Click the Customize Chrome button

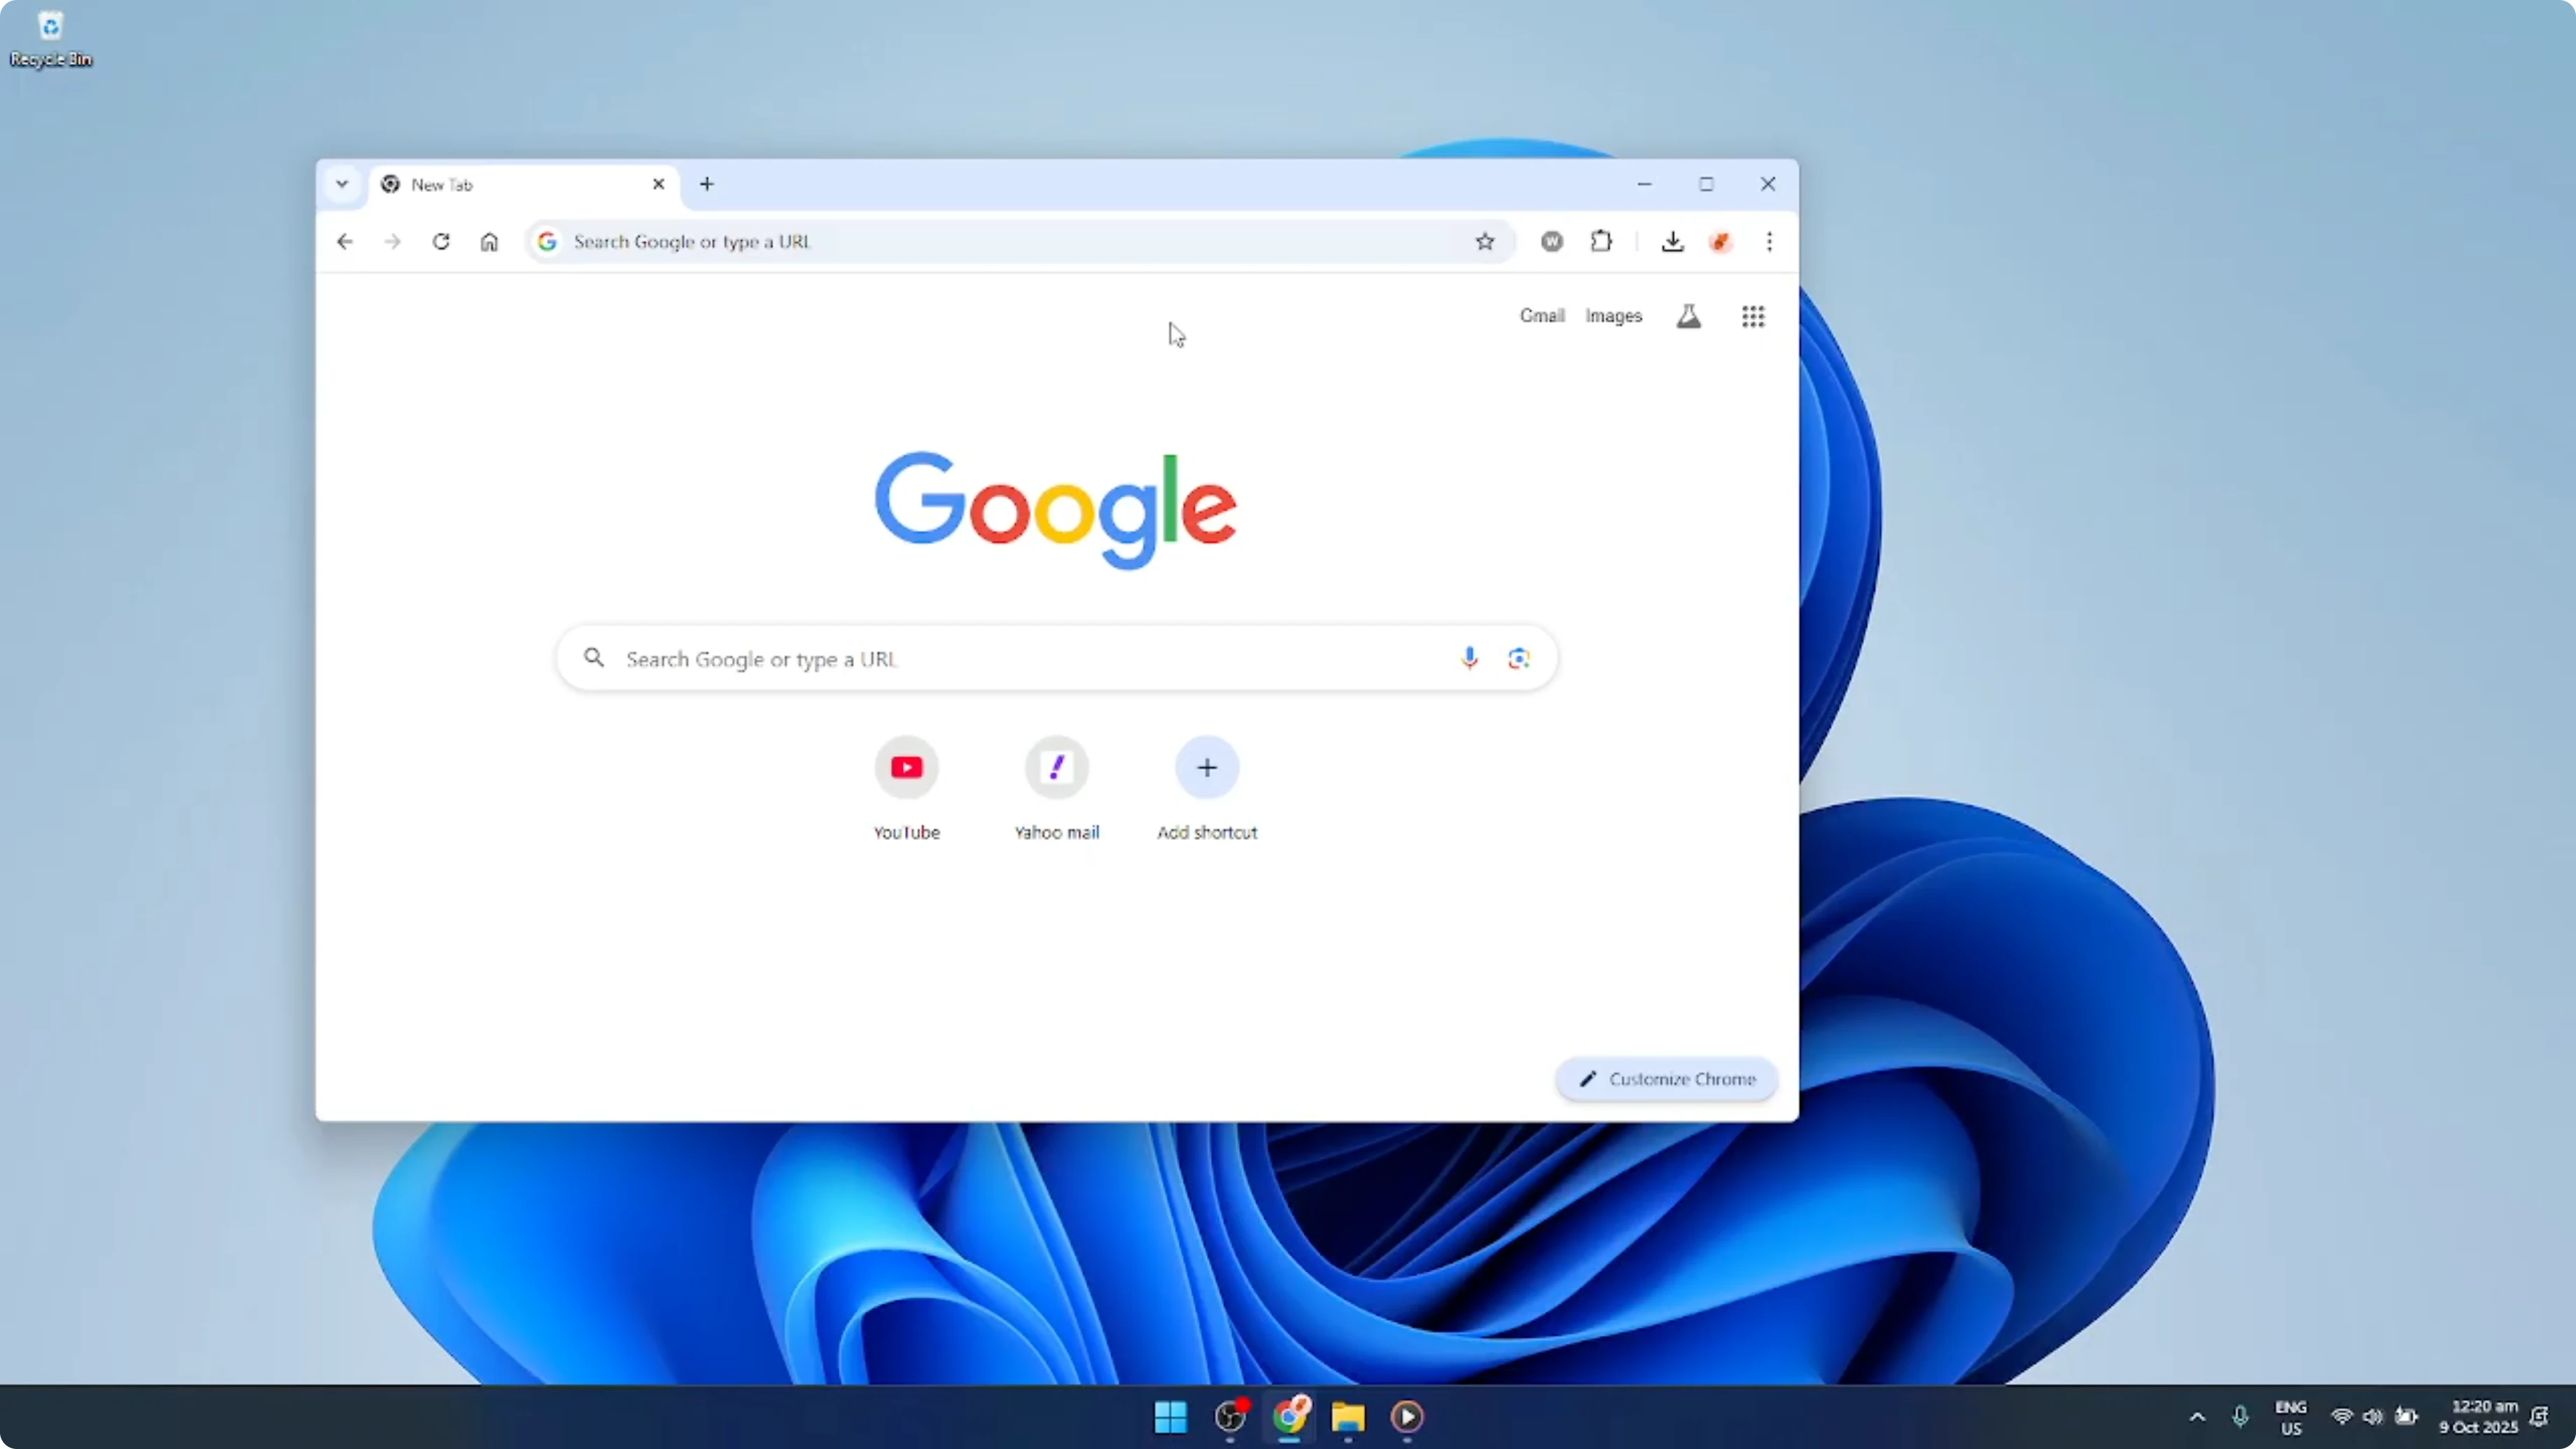click(1665, 1079)
